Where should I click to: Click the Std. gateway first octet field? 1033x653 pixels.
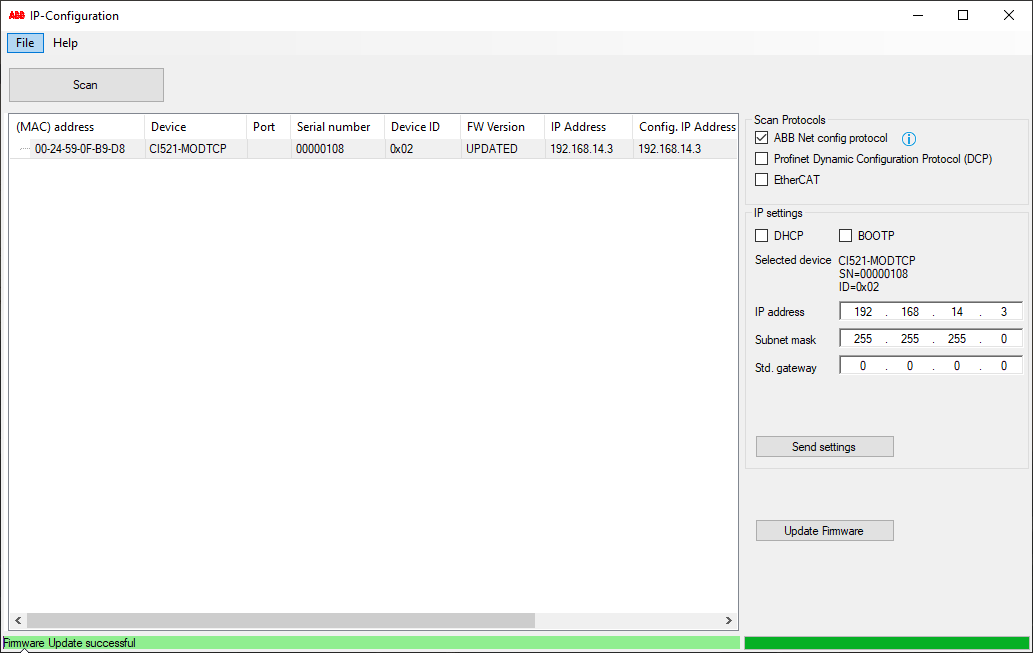click(862, 365)
